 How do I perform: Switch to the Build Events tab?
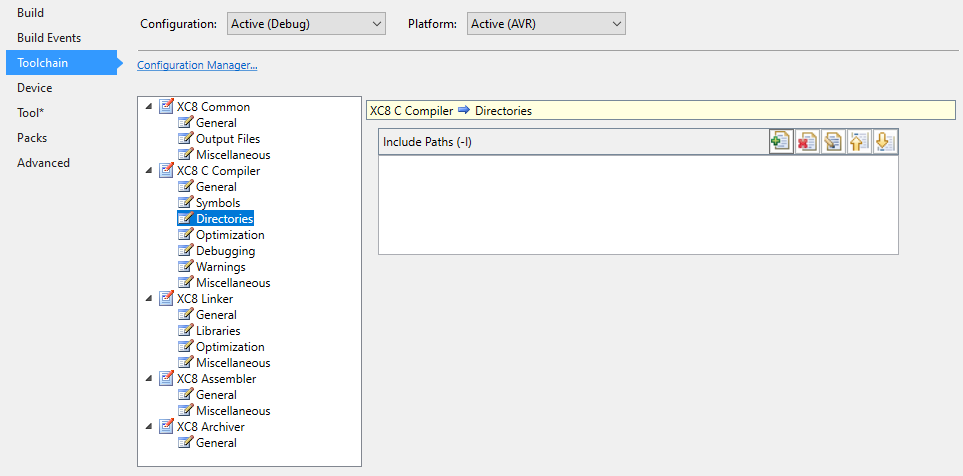[49, 38]
